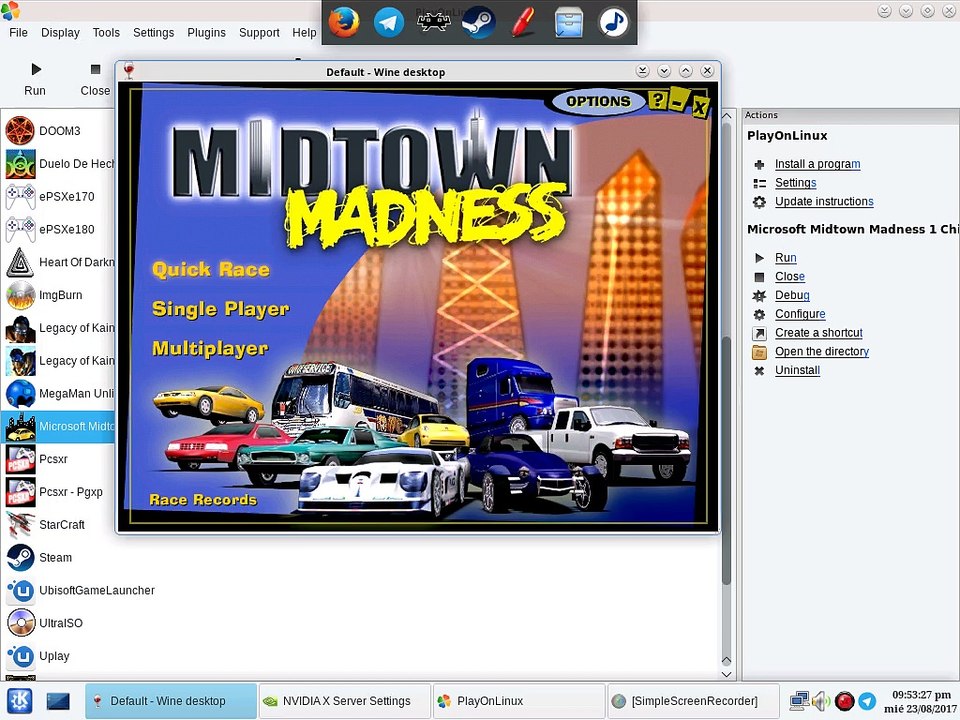Screen dimensions: 960x720
Task: Open the music note player in dock
Action: pyautogui.click(x=613, y=23)
